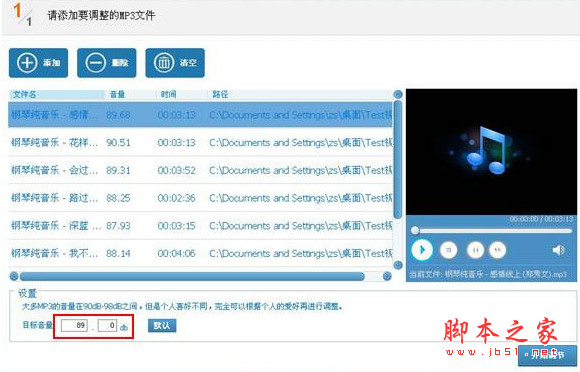
Task: Click the 清空 trash clear-list button
Action: (x=175, y=63)
